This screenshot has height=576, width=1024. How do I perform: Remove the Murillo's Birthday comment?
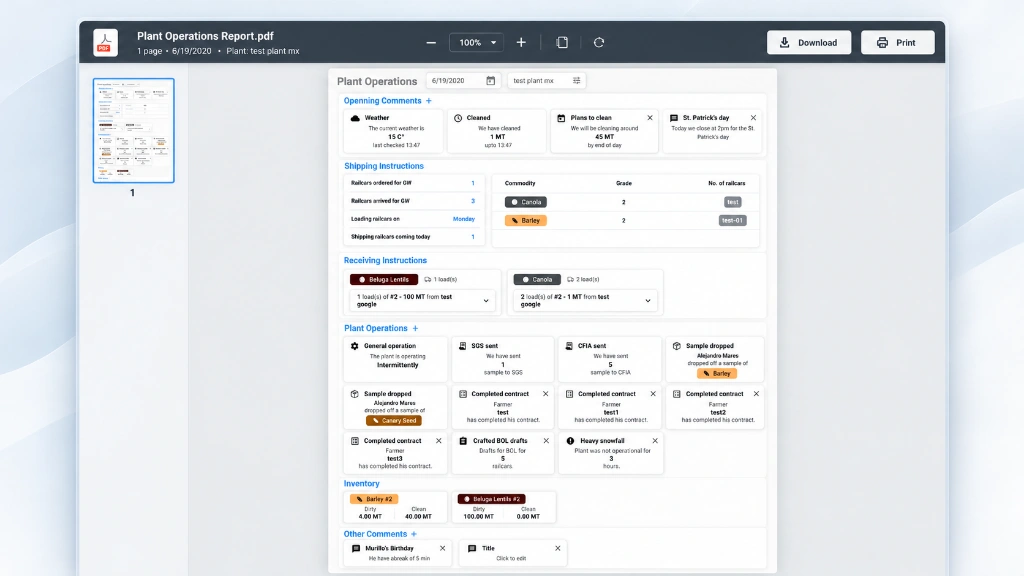point(442,549)
